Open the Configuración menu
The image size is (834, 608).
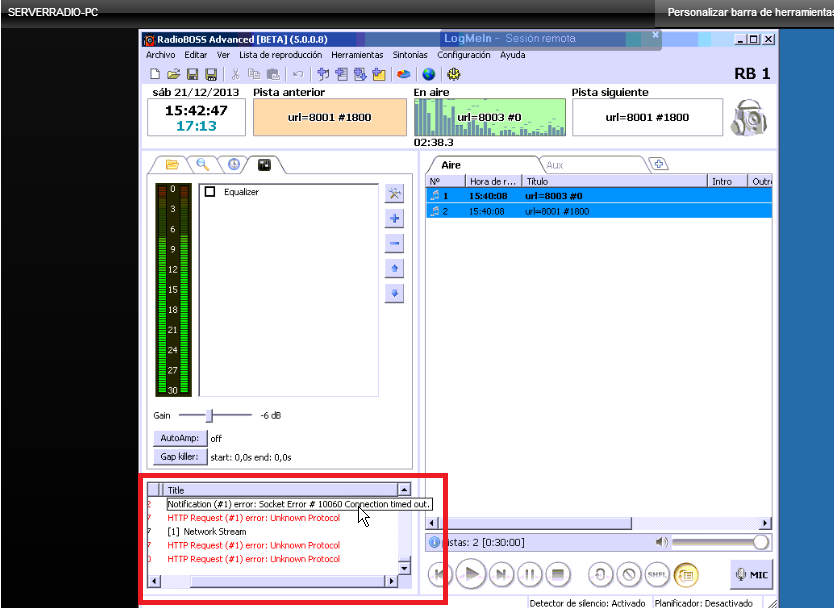pos(464,55)
